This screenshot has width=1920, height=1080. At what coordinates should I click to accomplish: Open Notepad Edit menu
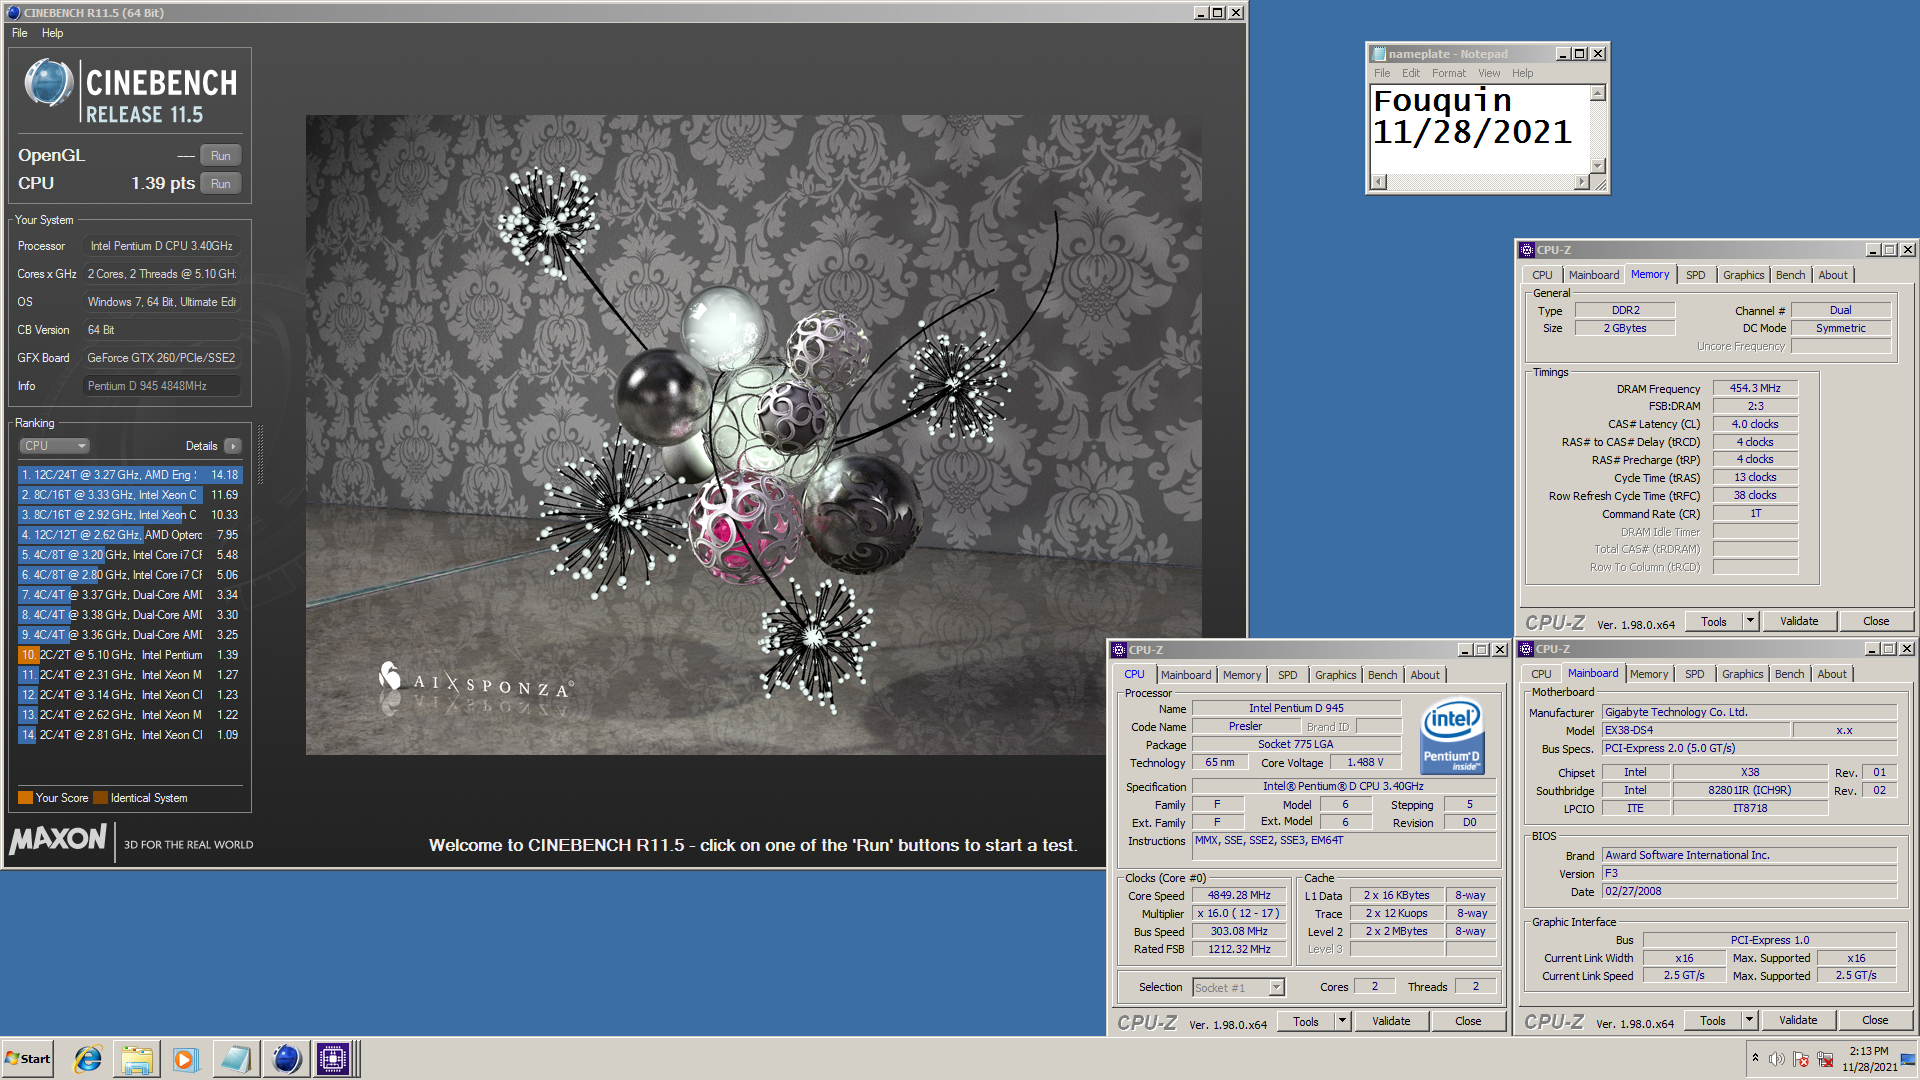click(1410, 73)
